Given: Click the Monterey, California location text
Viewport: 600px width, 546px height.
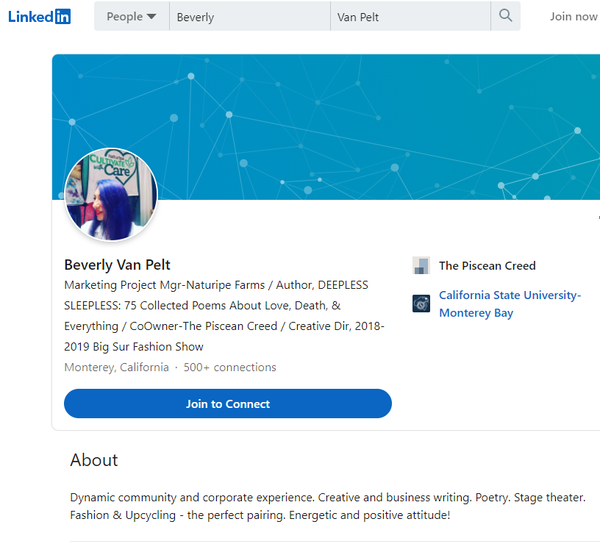Looking at the screenshot, I should 116,367.
